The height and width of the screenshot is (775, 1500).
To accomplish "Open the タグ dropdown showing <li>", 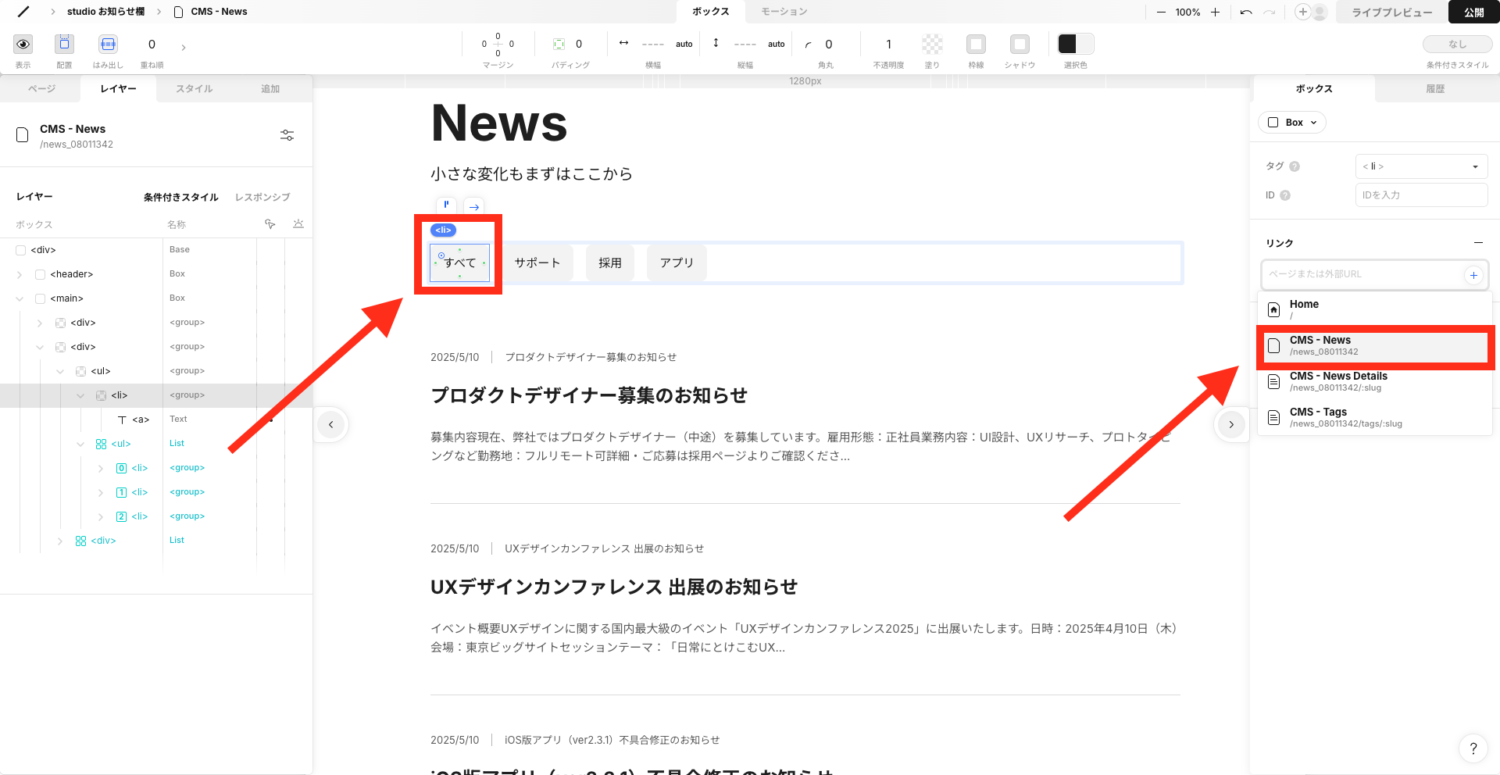I will (1421, 166).
